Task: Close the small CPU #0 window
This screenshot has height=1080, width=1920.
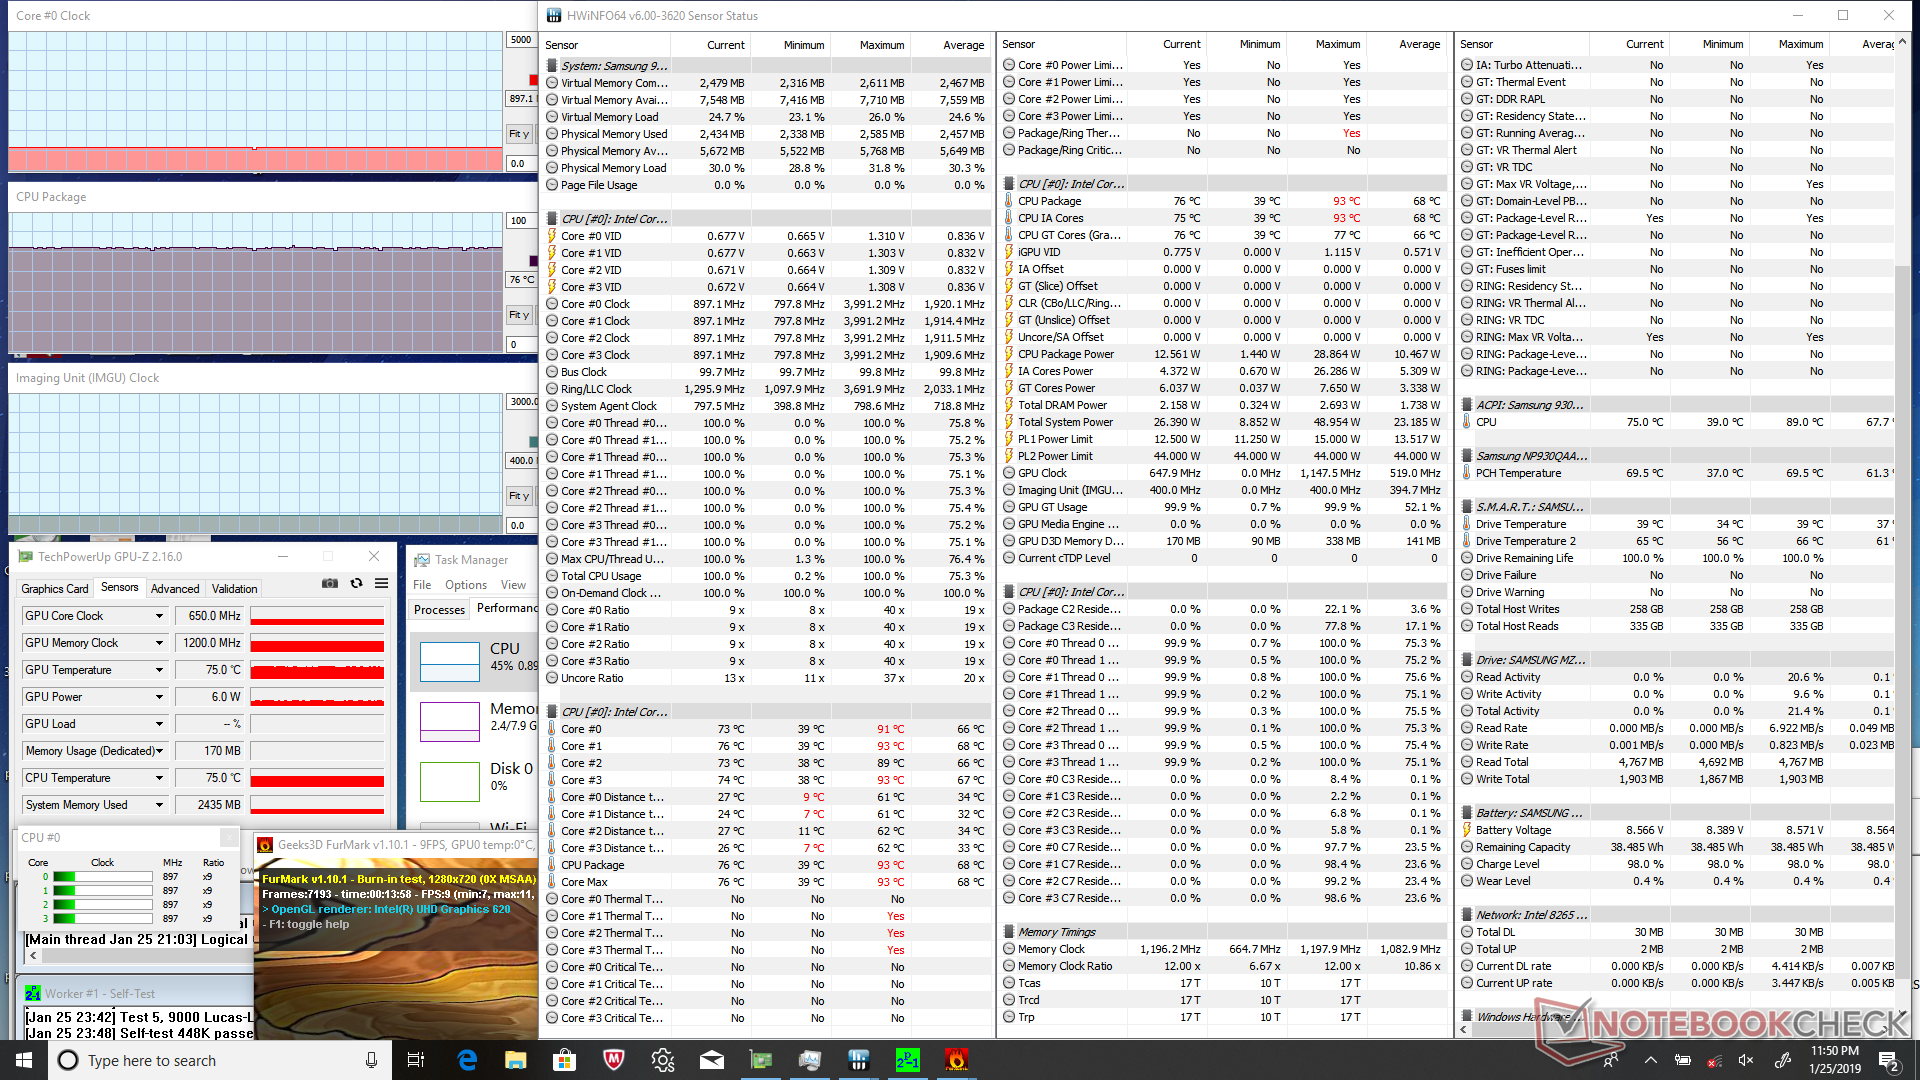Action: (x=229, y=838)
